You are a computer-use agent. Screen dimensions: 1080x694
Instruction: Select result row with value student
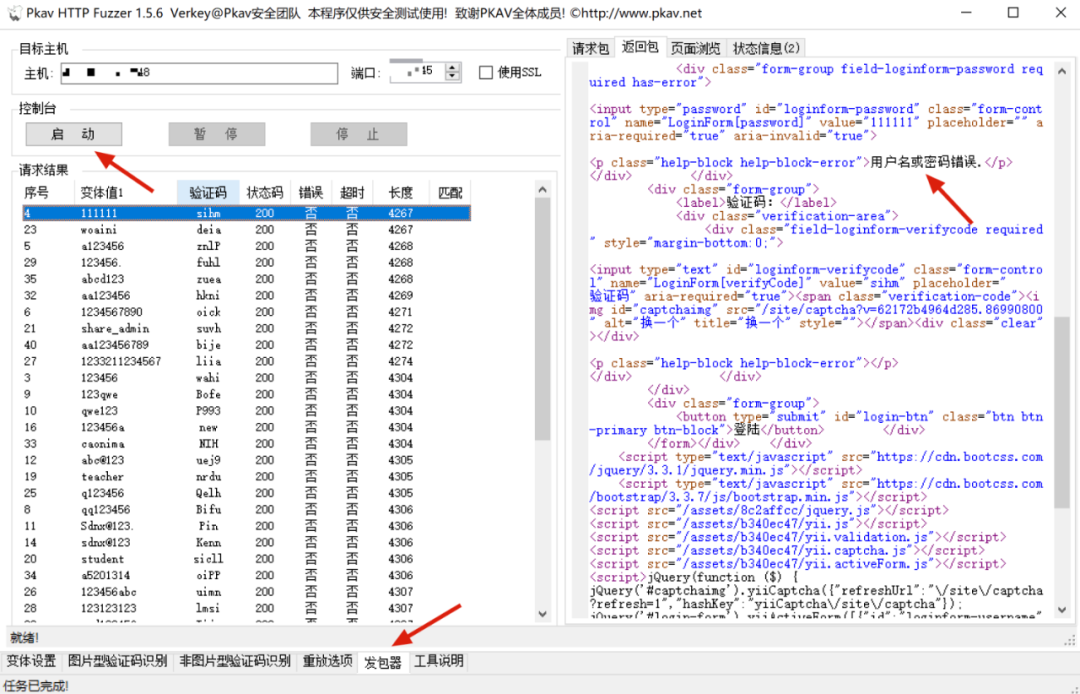click(247, 559)
